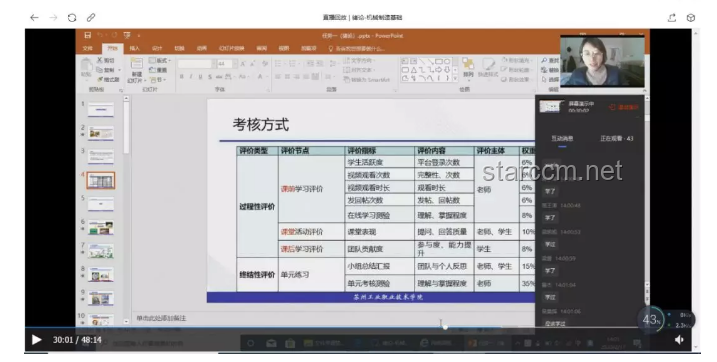Image resolution: width=717 pixels, height=362 pixels.
Task: Play the video replay
Action: tap(37, 340)
